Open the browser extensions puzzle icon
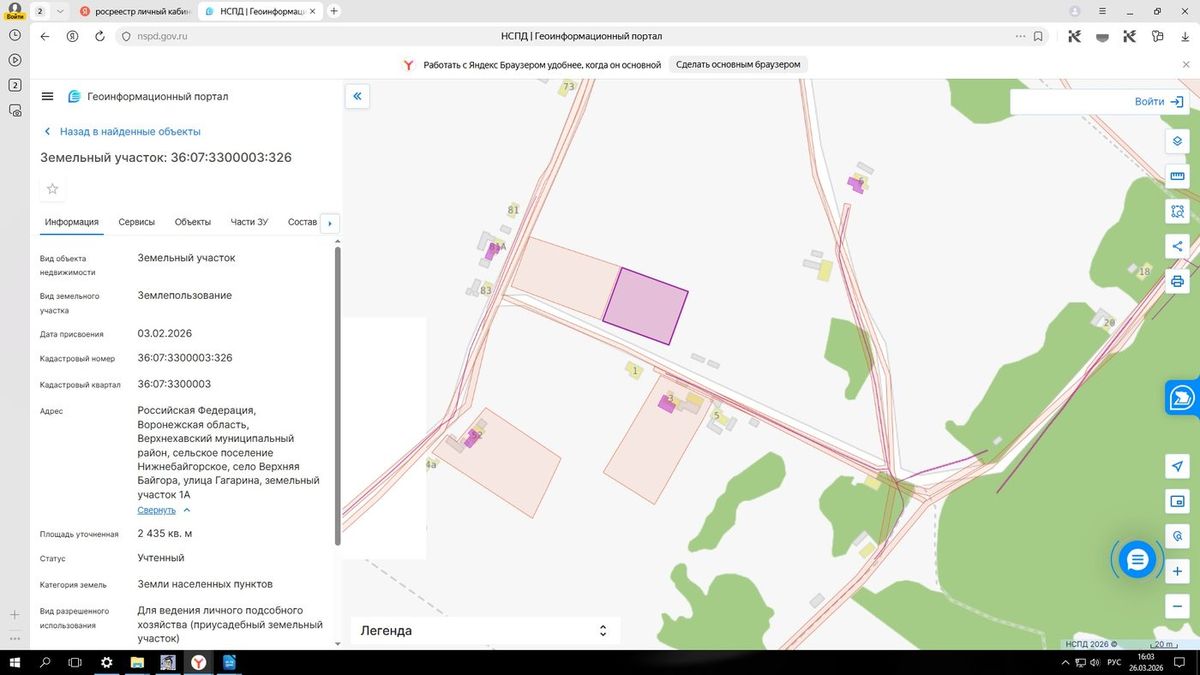This screenshot has height=675, width=1200. (1157, 36)
